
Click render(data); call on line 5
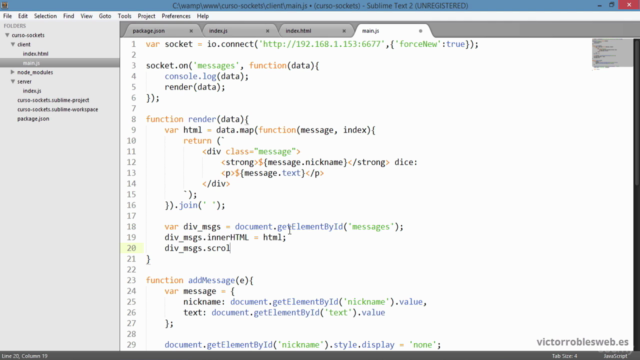pyautogui.click(x=195, y=87)
